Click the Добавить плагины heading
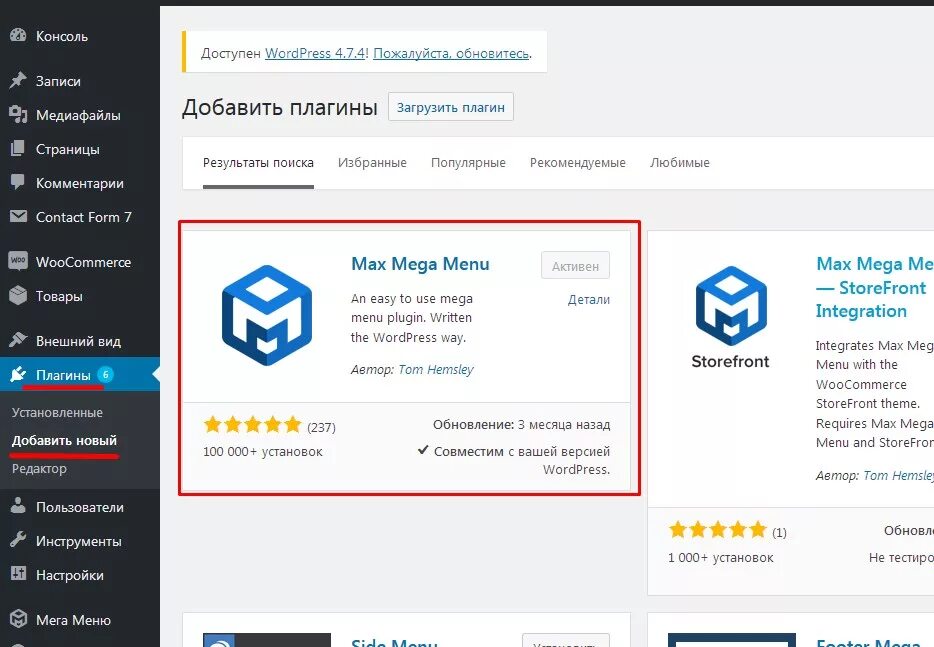The width and height of the screenshot is (934, 647). [280, 107]
